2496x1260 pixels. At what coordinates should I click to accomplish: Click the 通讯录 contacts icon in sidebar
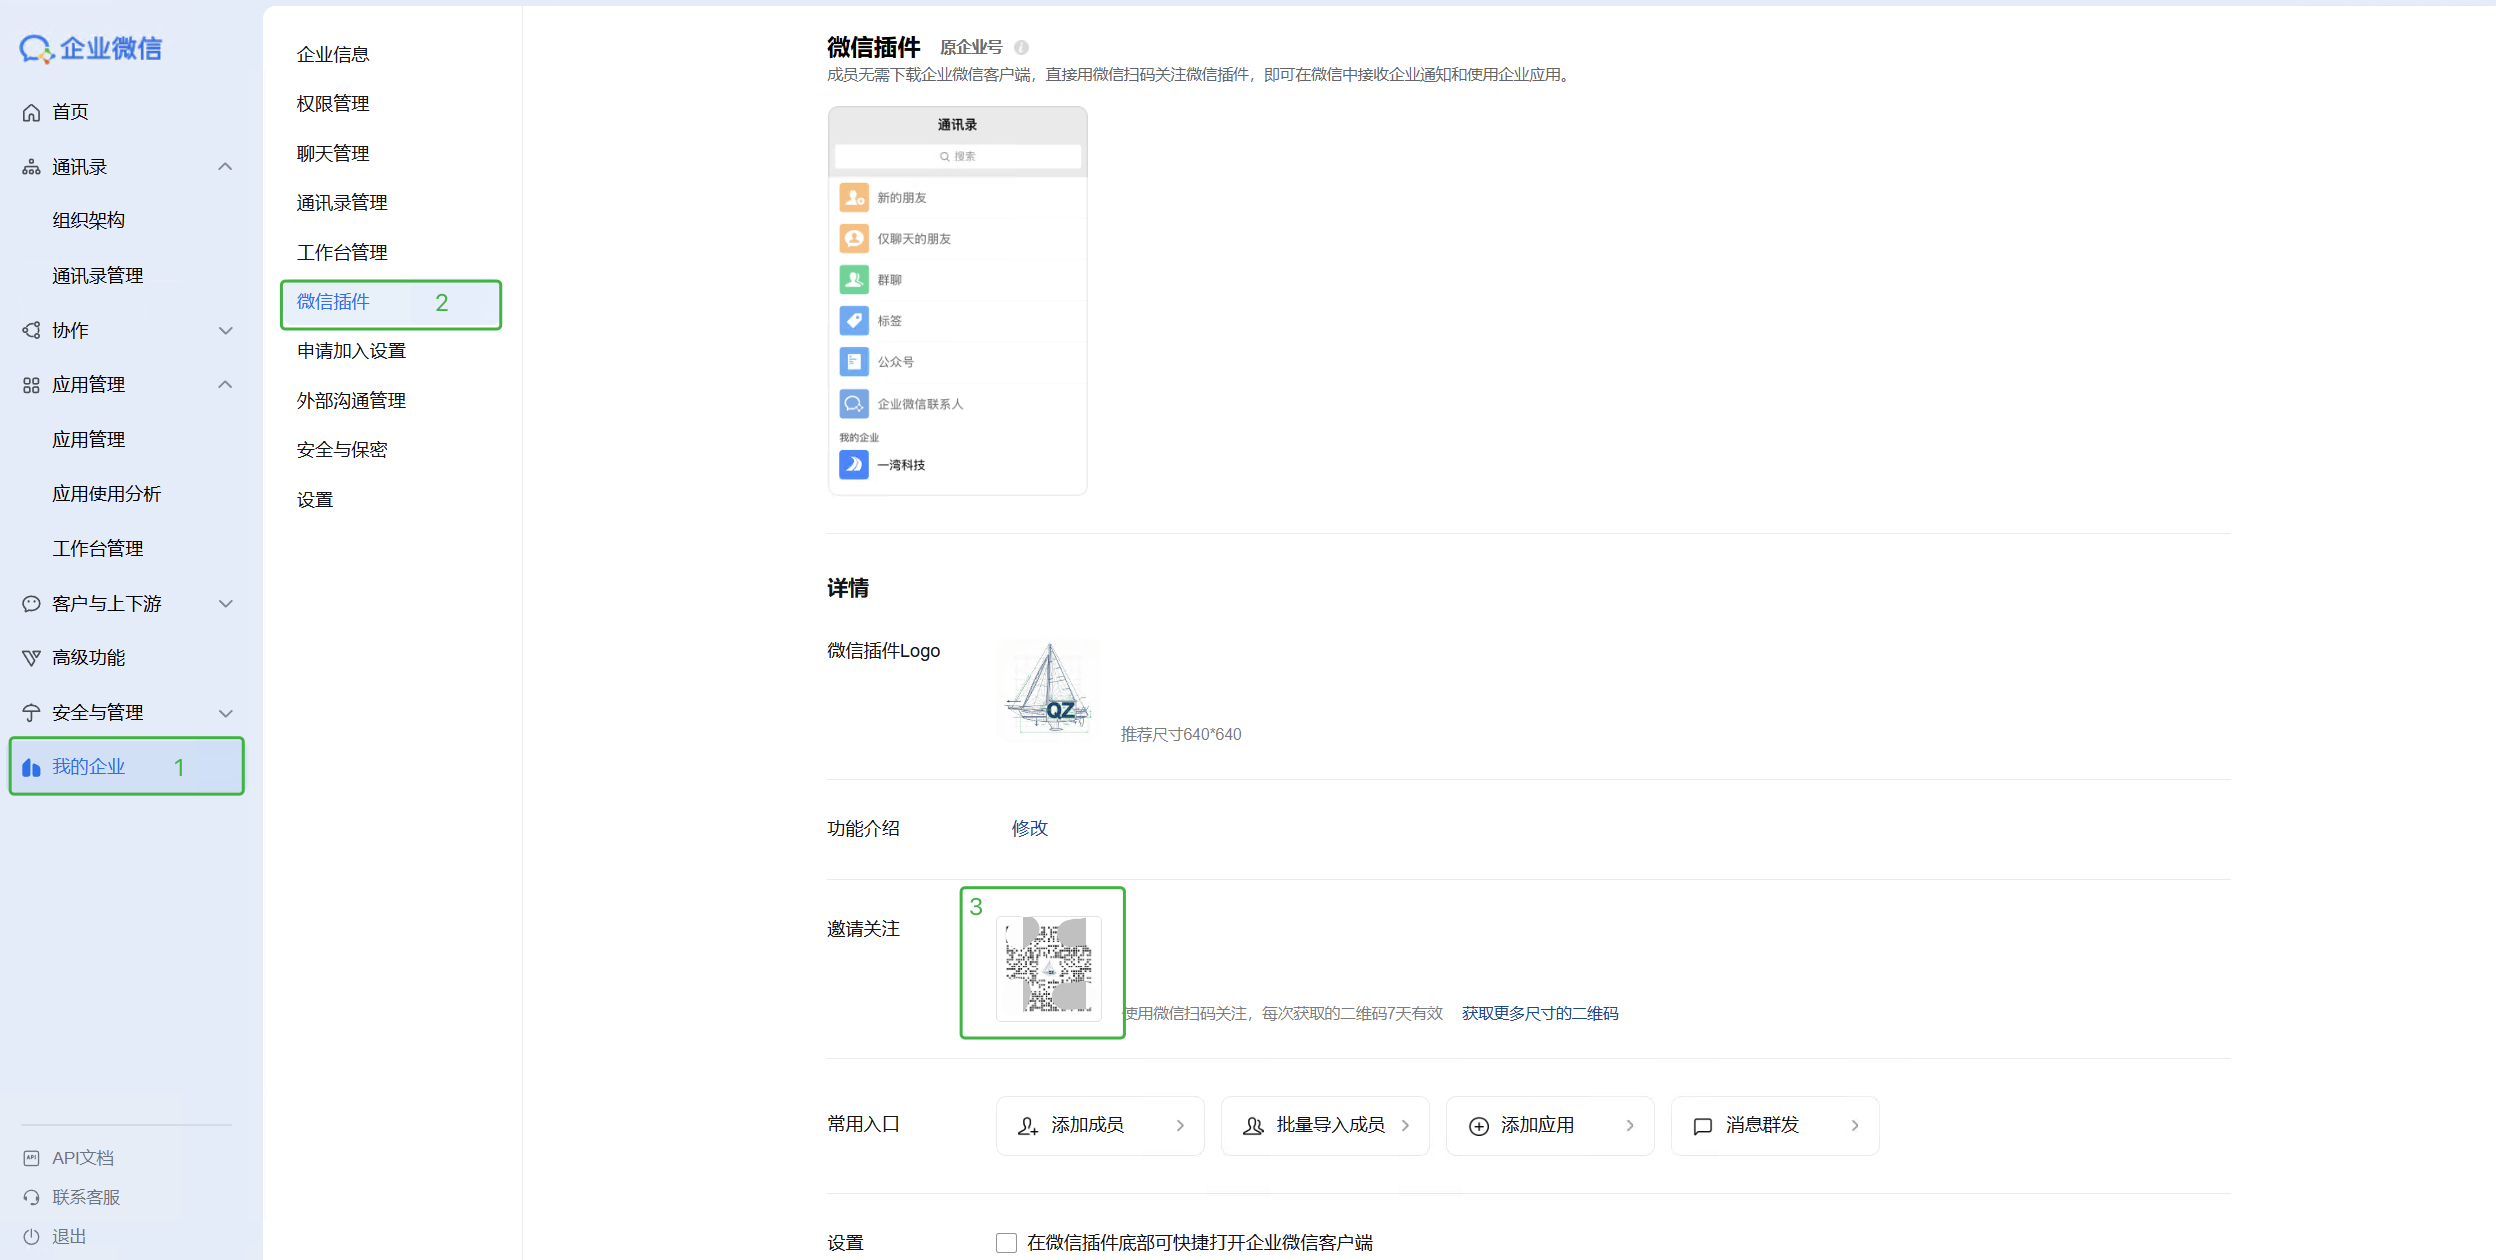[x=30, y=166]
